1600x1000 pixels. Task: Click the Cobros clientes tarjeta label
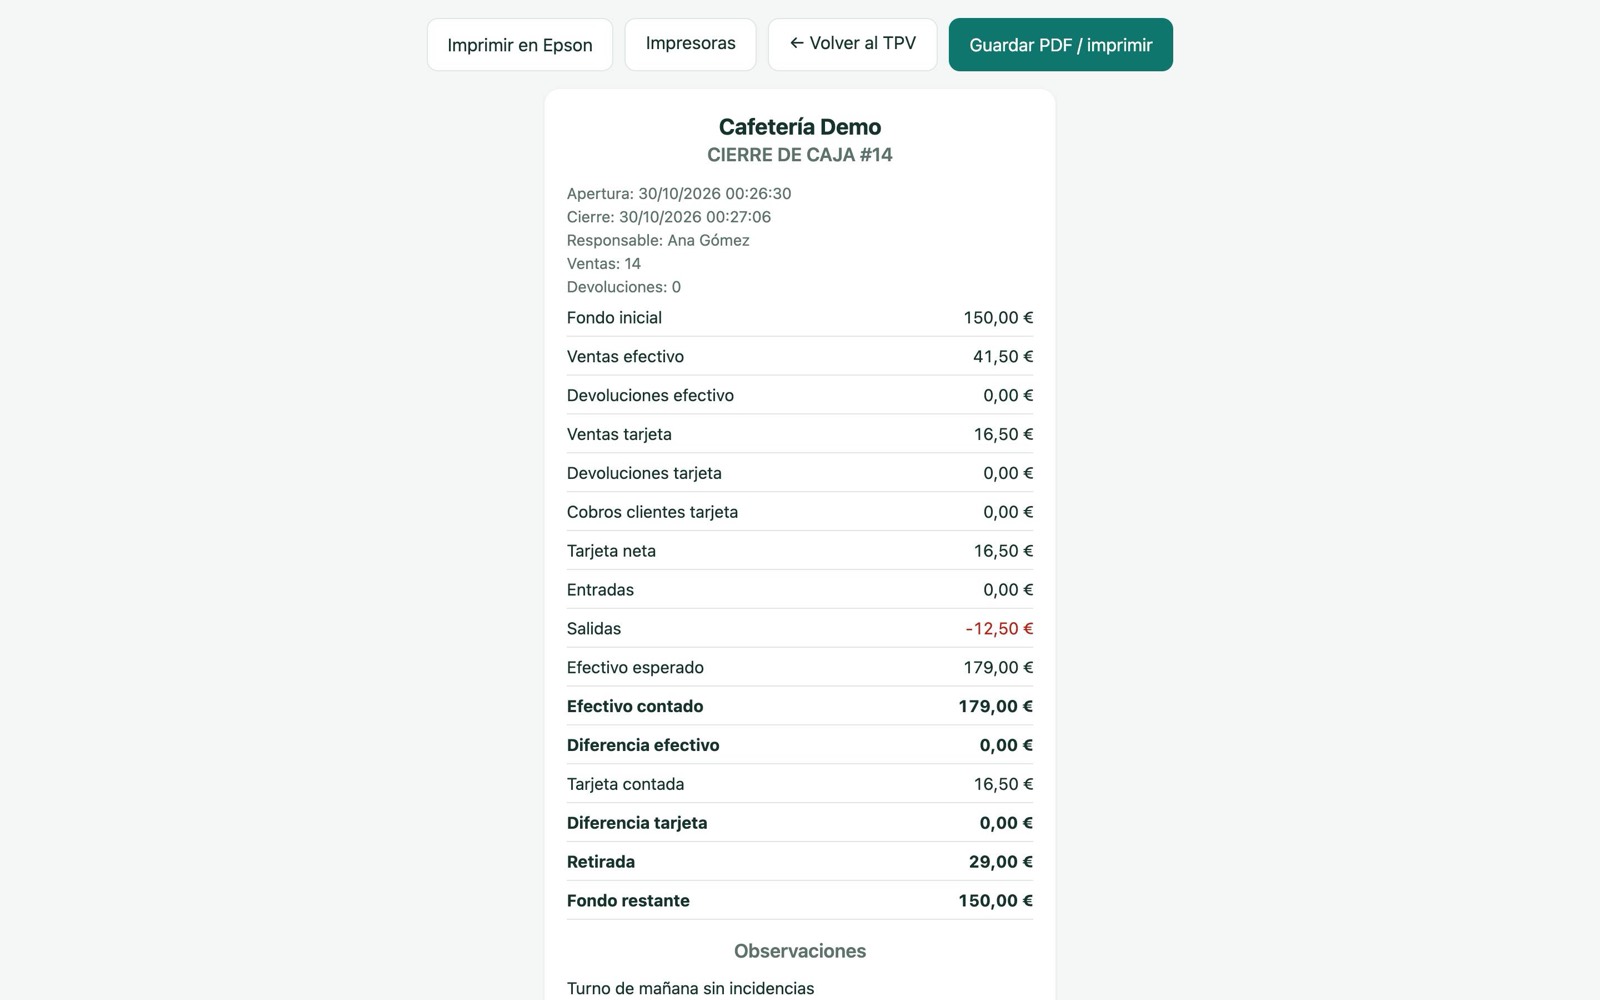(x=652, y=512)
